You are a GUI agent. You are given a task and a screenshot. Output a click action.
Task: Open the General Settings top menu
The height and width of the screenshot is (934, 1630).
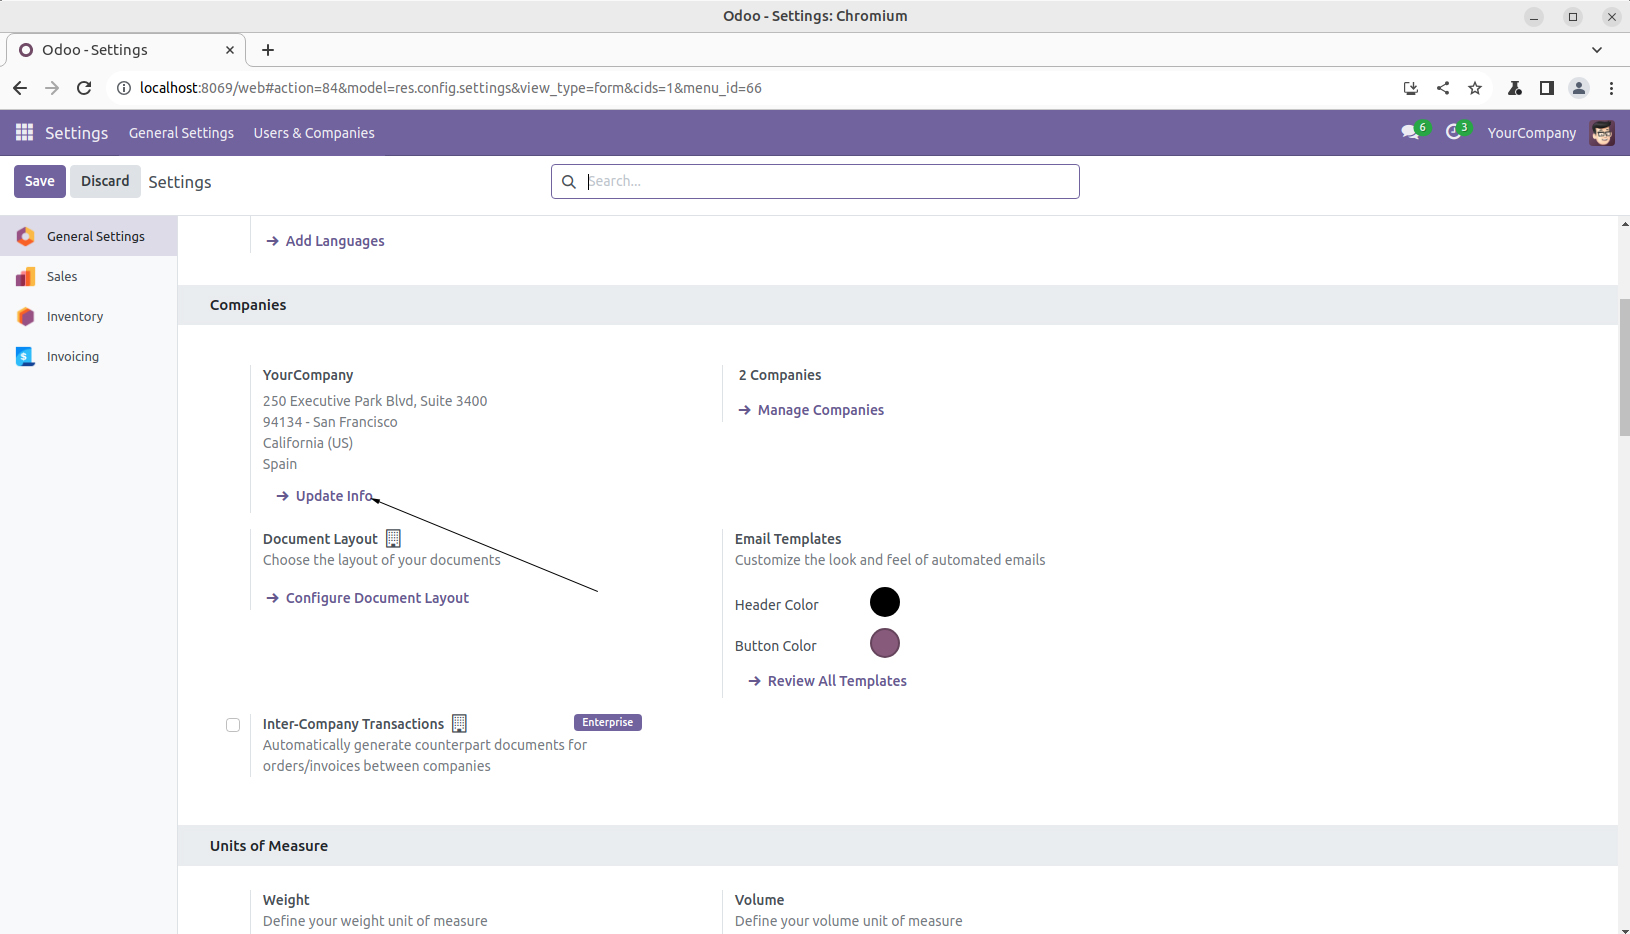181,133
